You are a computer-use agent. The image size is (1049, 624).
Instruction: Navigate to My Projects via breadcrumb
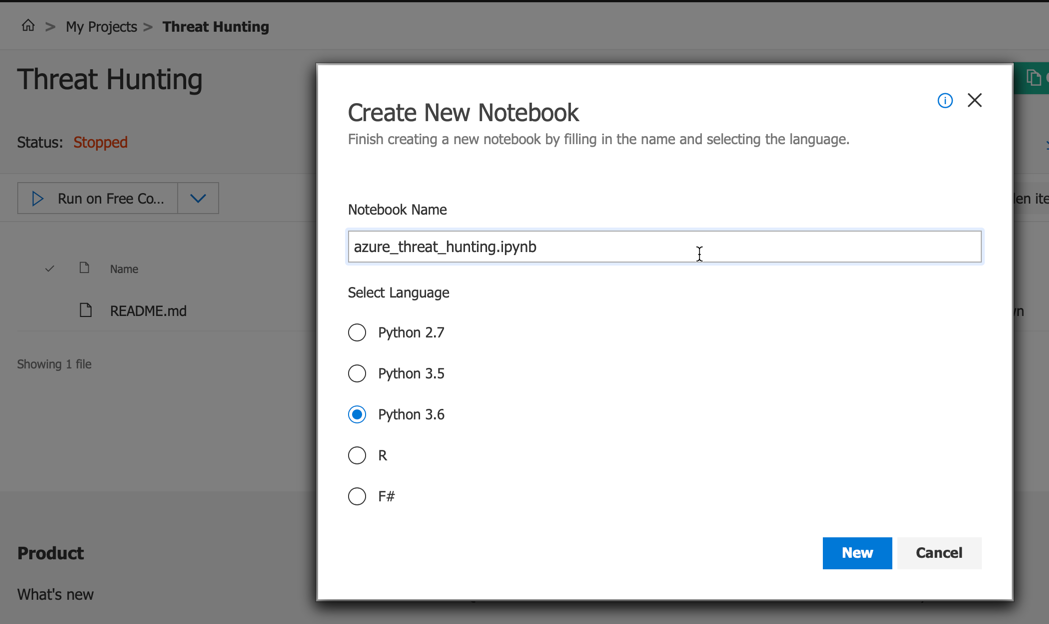coord(101,26)
